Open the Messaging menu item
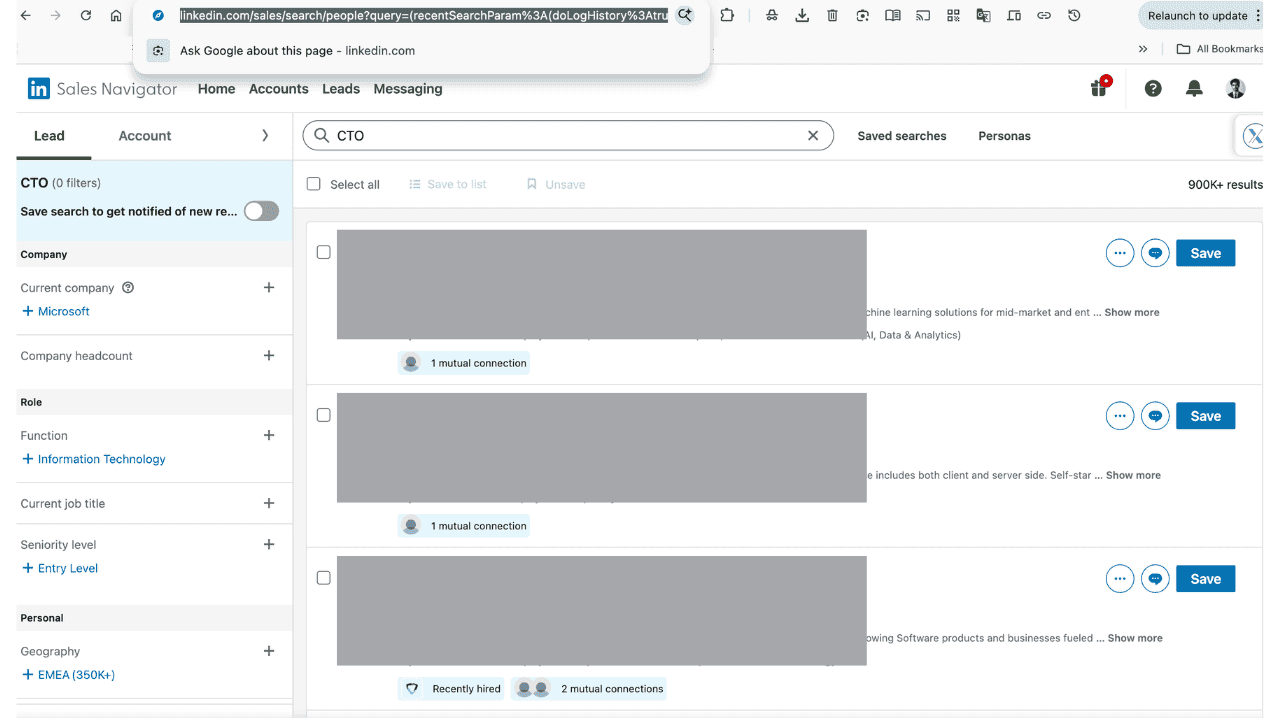Image resolution: width=1280 pixels, height=720 pixels. [x=407, y=89]
